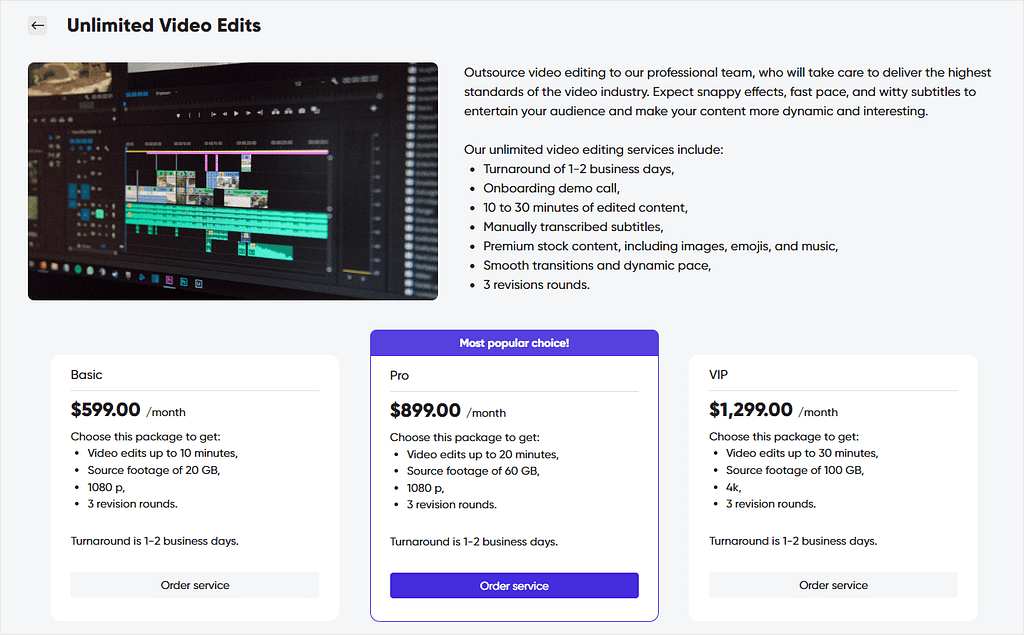Click the '4k' feature in VIP

coord(733,487)
